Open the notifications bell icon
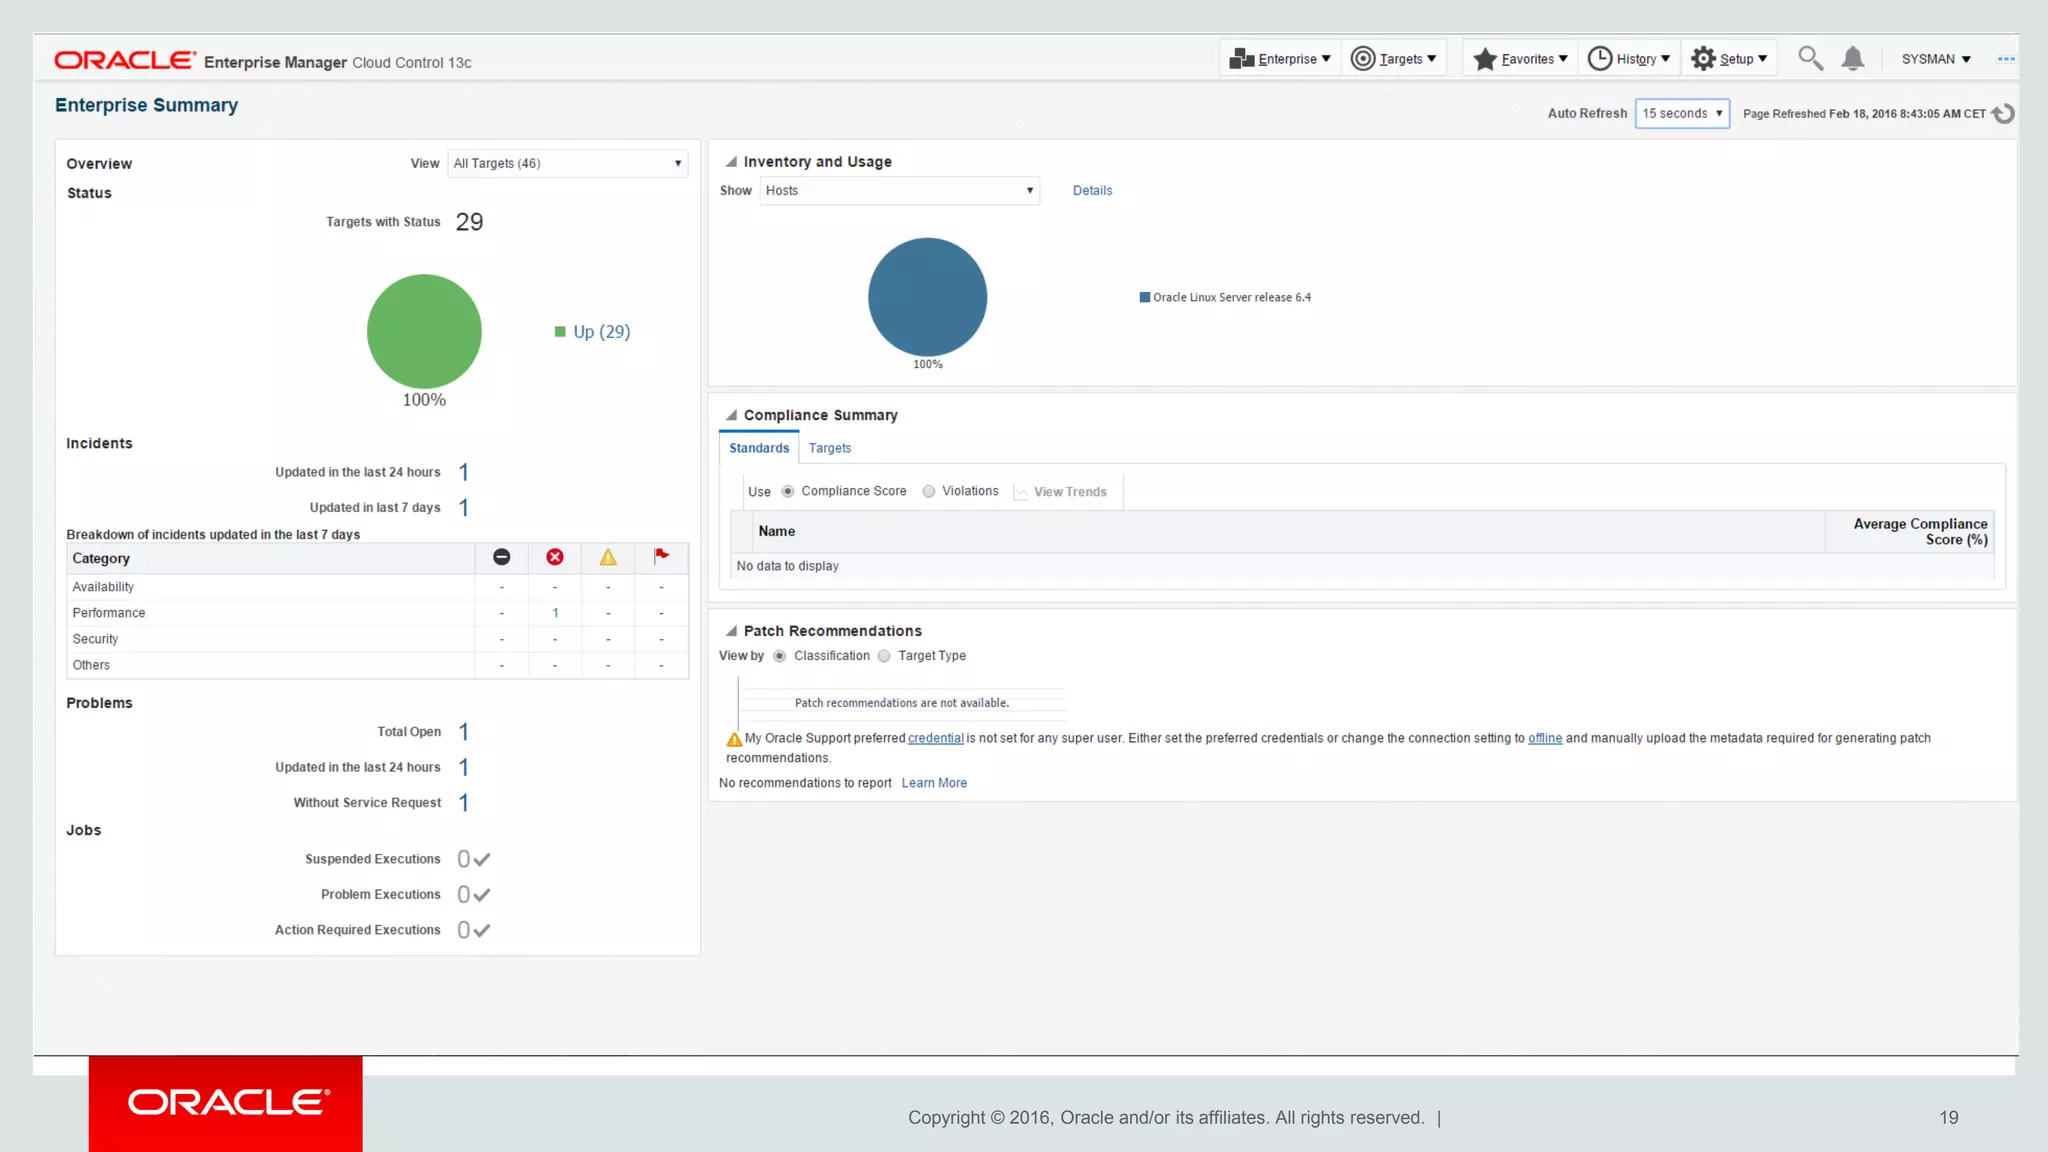Screen dimensions: 2048x1152 pos(1852,59)
